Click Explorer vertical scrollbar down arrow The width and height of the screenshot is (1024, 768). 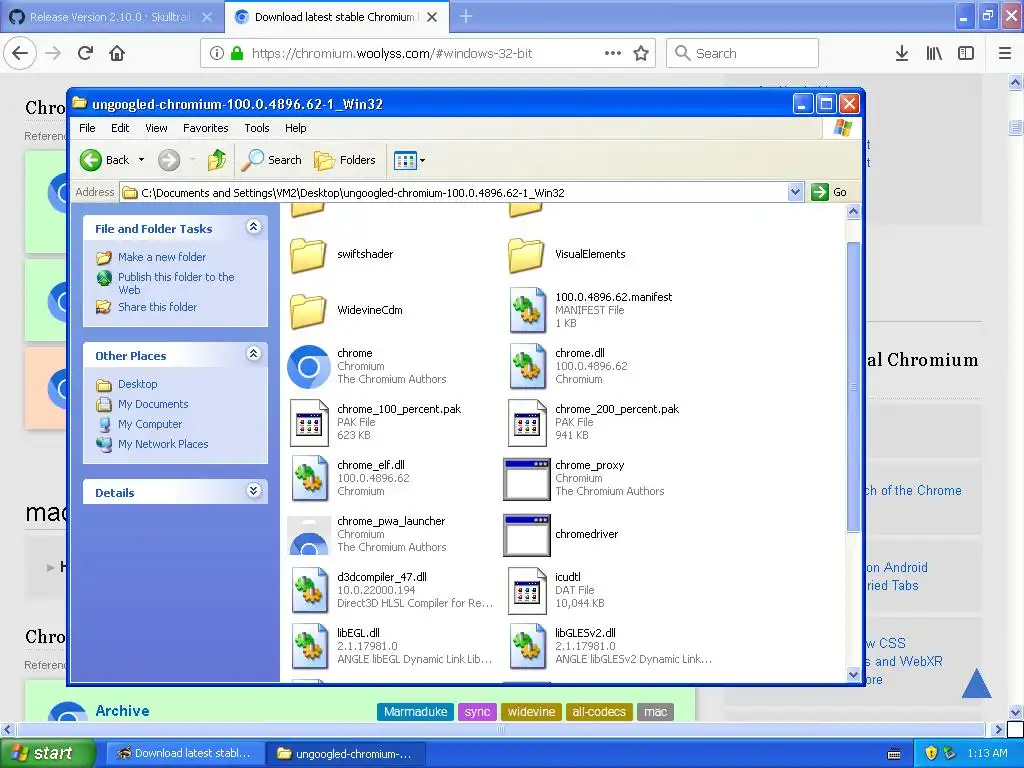(x=853, y=674)
